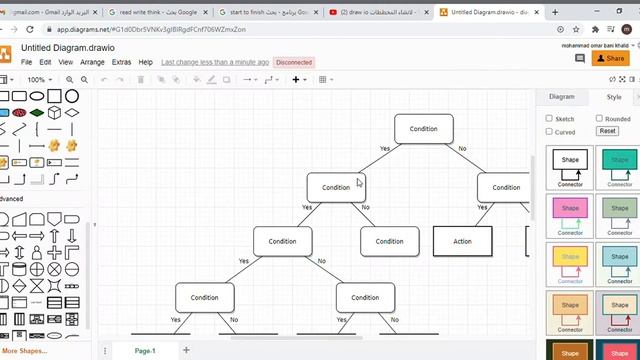Open a new browser tab
The height and width of the screenshot is (360, 640).
pyautogui.click(x=555, y=12)
